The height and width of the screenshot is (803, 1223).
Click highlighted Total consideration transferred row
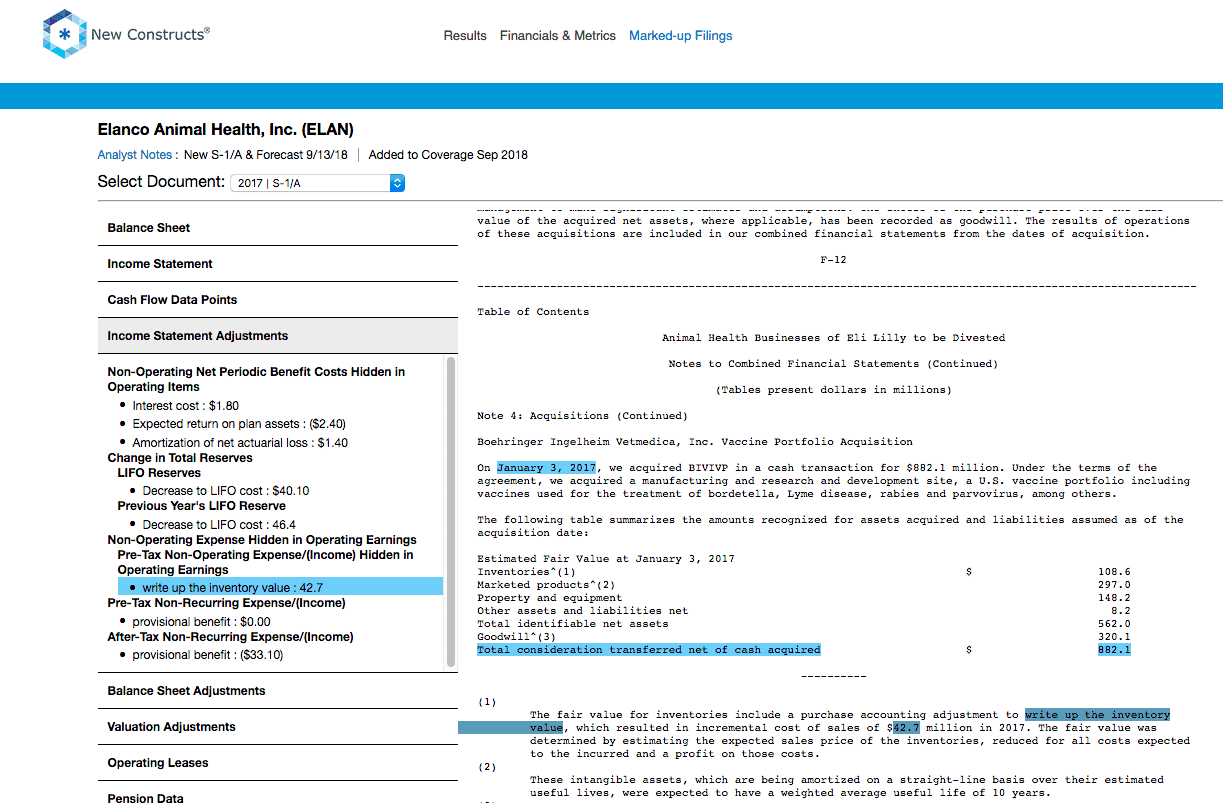(649, 650)
